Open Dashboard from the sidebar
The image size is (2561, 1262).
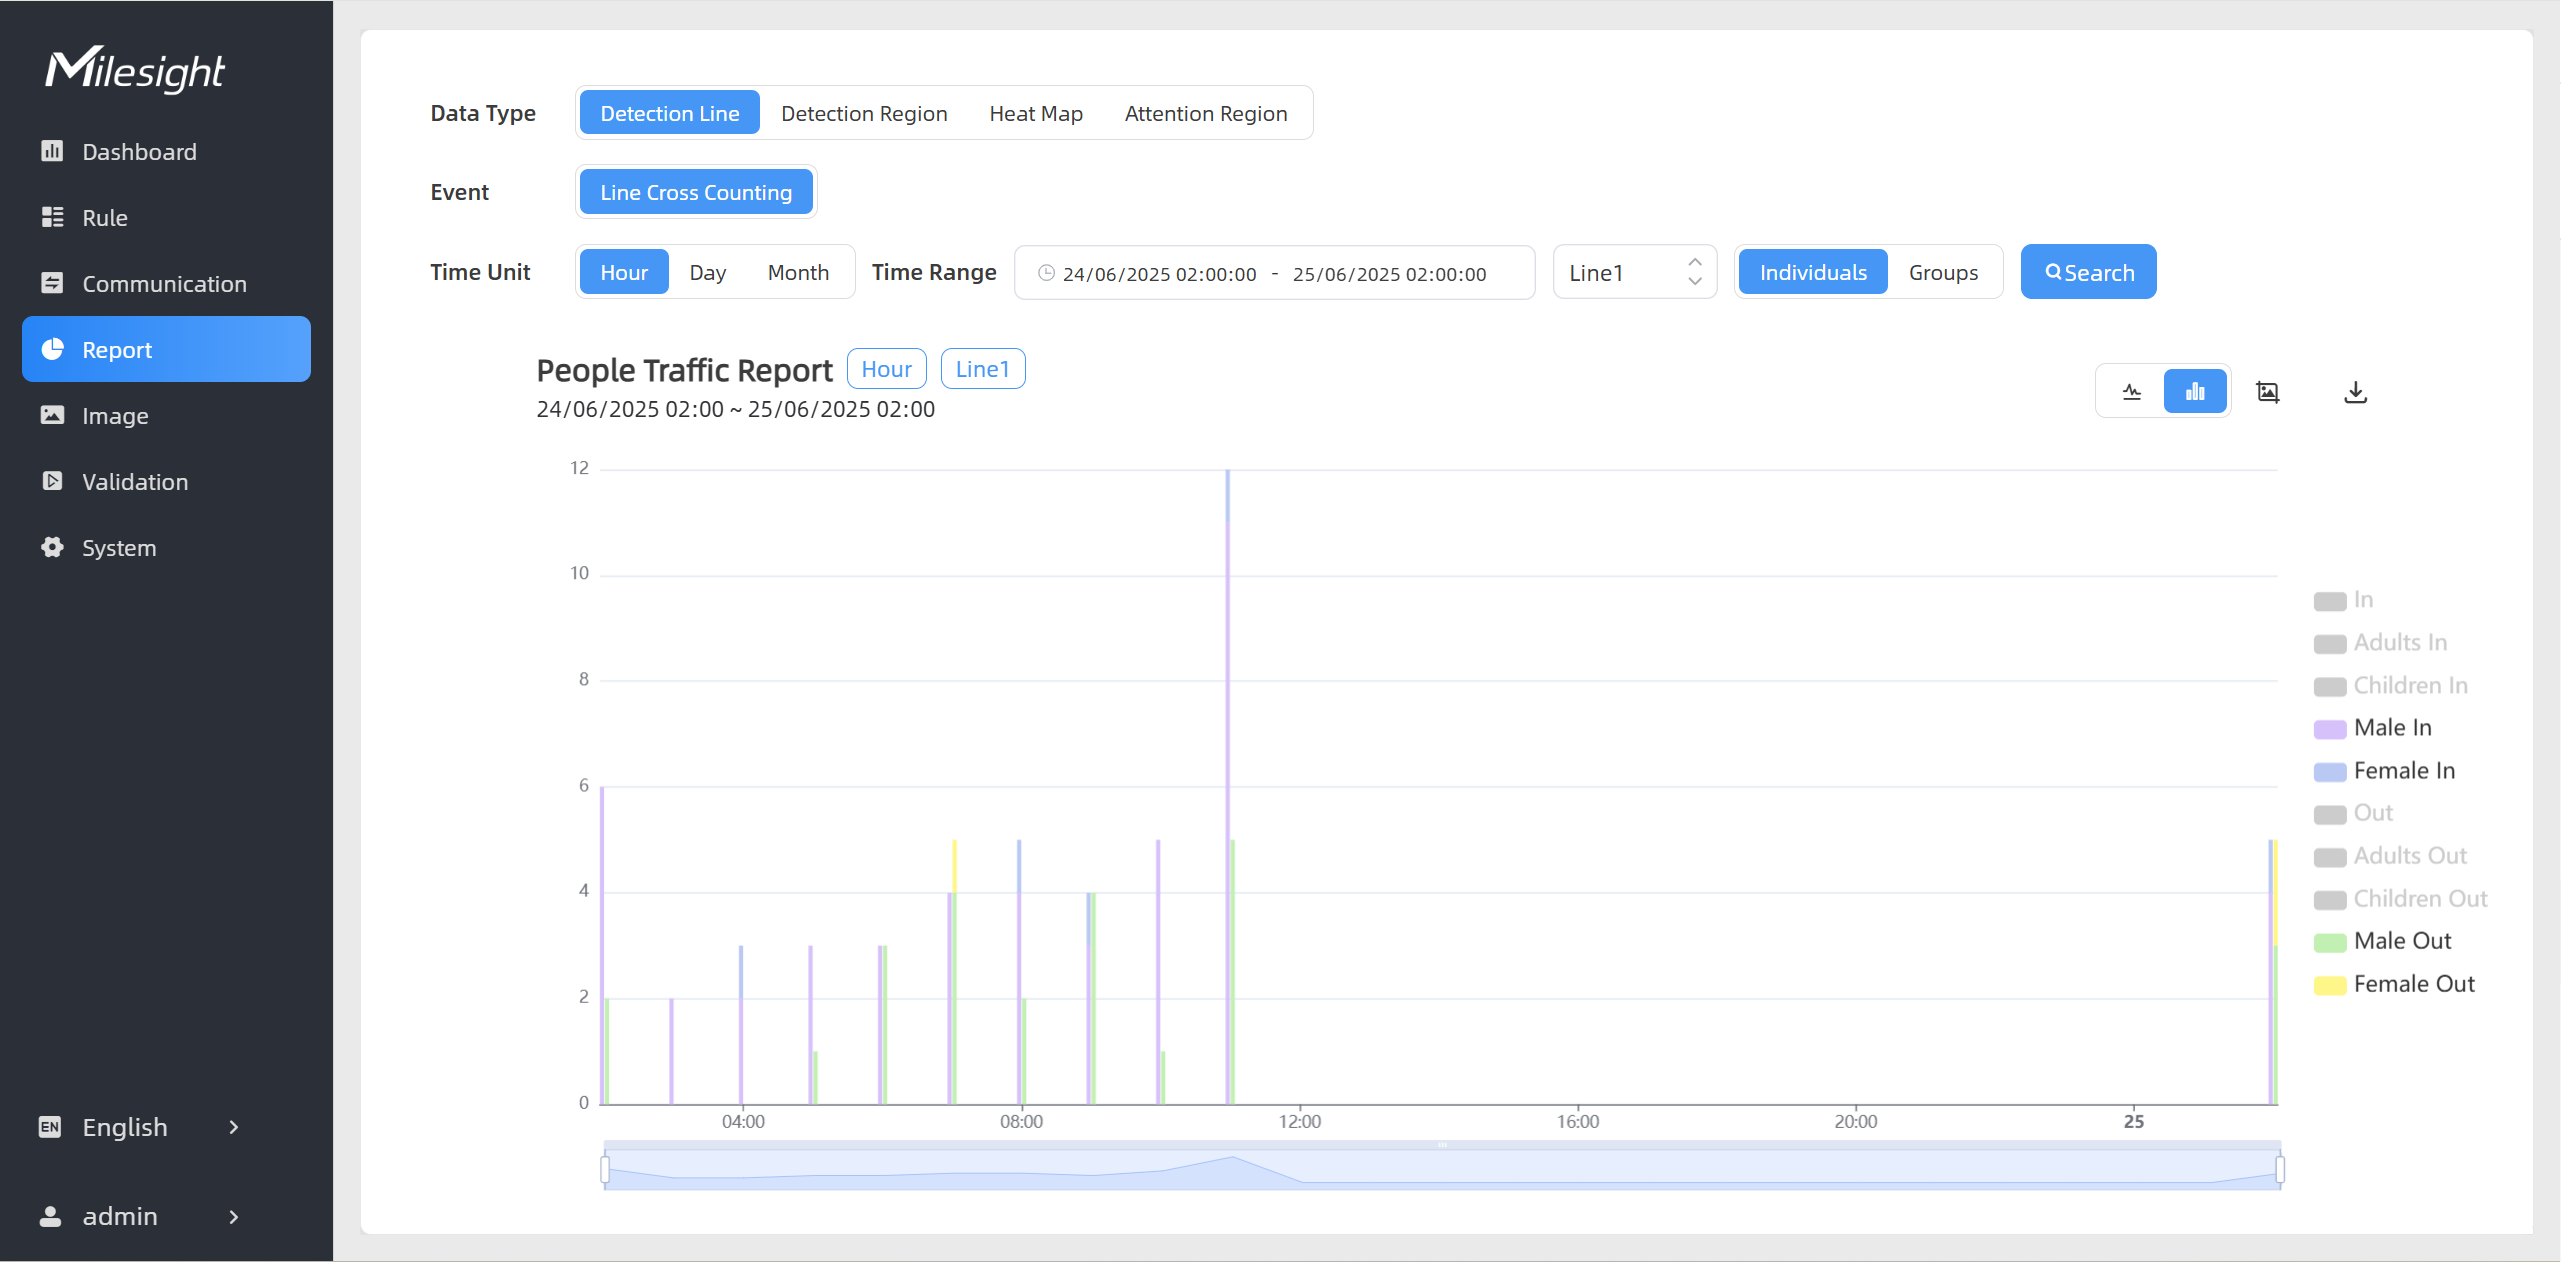pyautogui.click(x=139, y=152)
